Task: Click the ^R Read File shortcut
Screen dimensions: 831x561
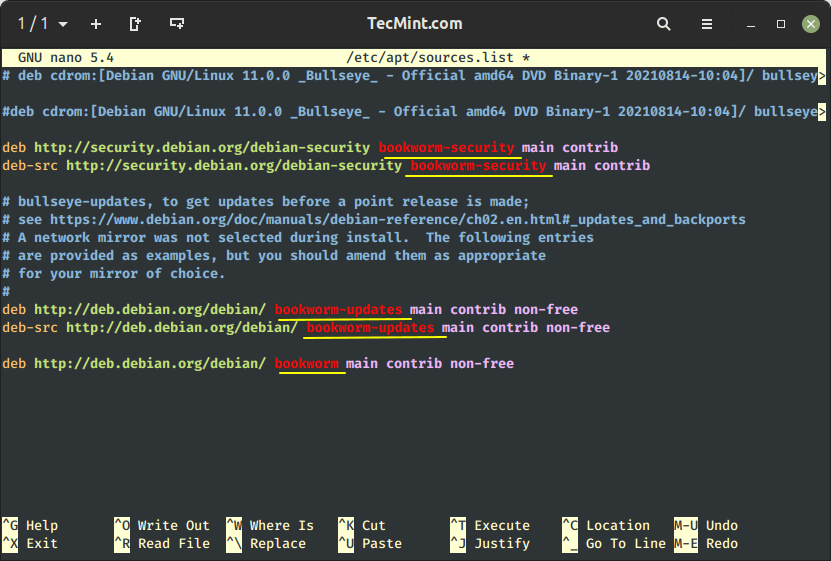Action: point(162,543)
